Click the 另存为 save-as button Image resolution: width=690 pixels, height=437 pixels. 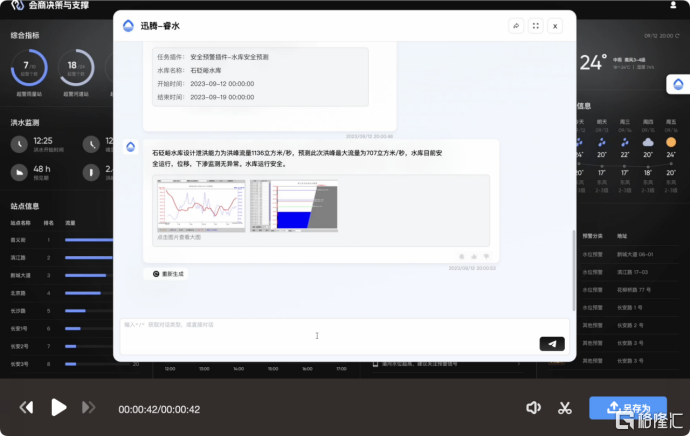(628, 407)
